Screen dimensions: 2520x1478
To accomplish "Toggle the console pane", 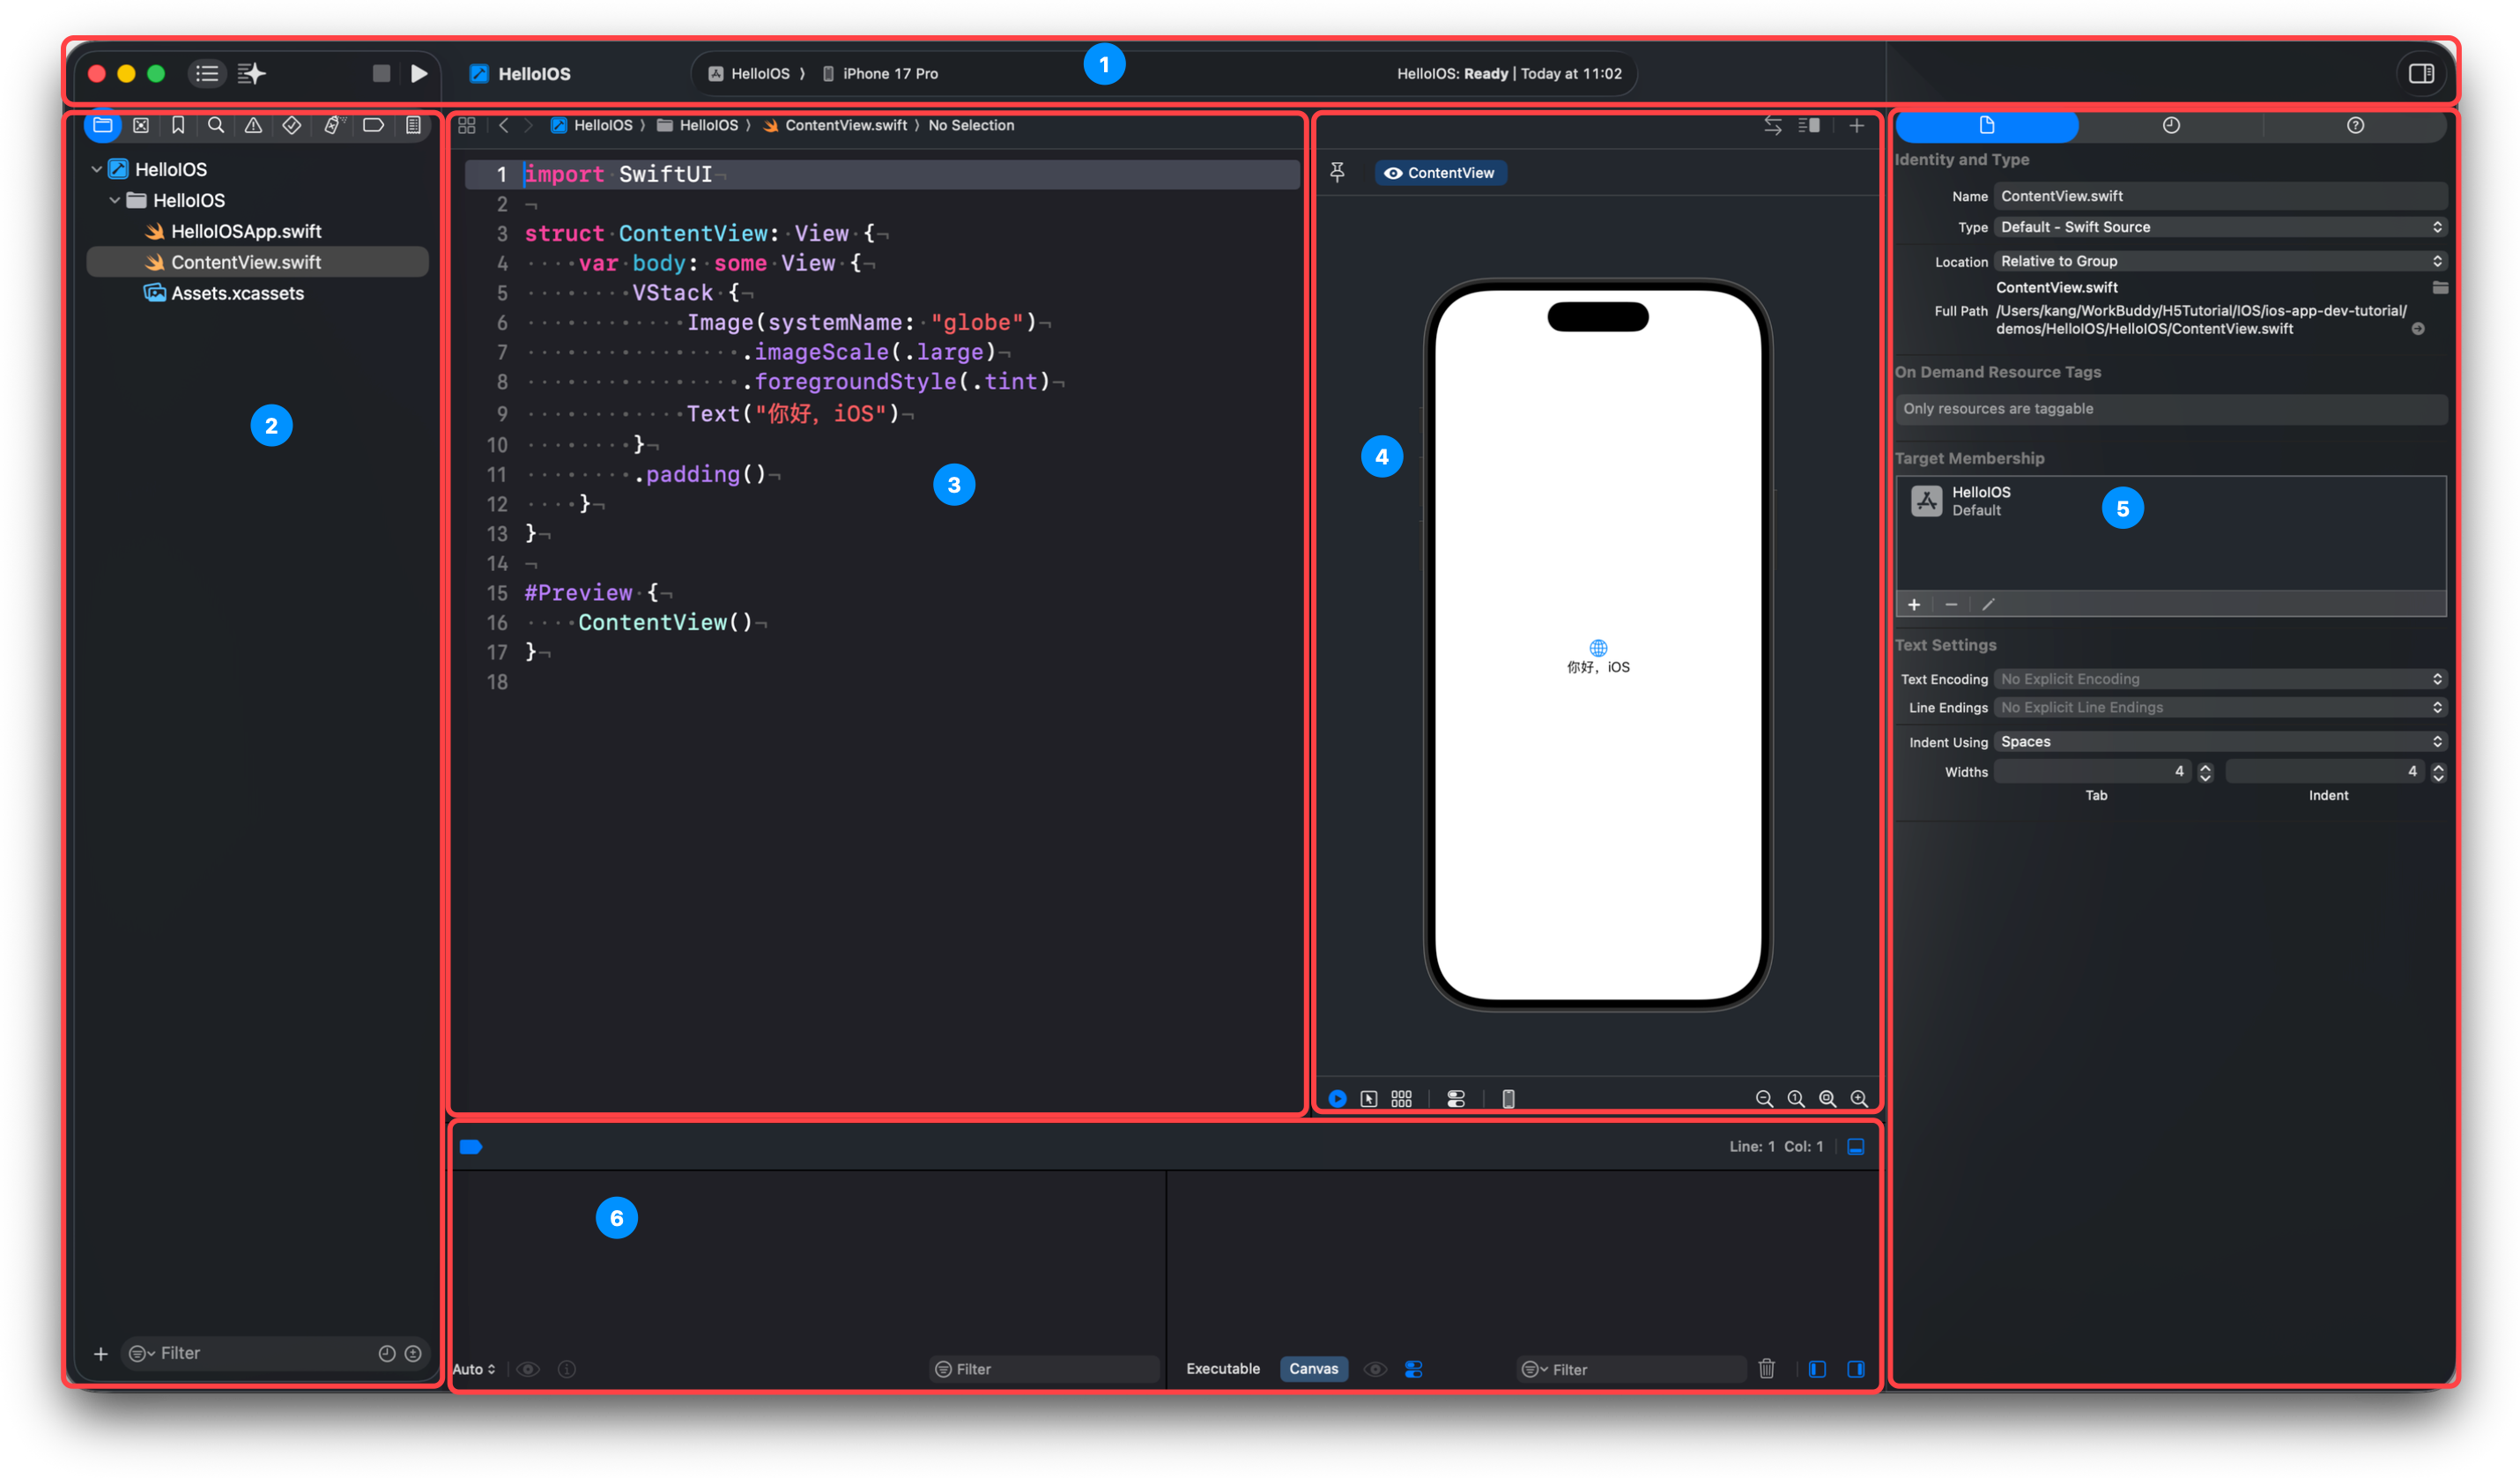I will 1856,1369.
